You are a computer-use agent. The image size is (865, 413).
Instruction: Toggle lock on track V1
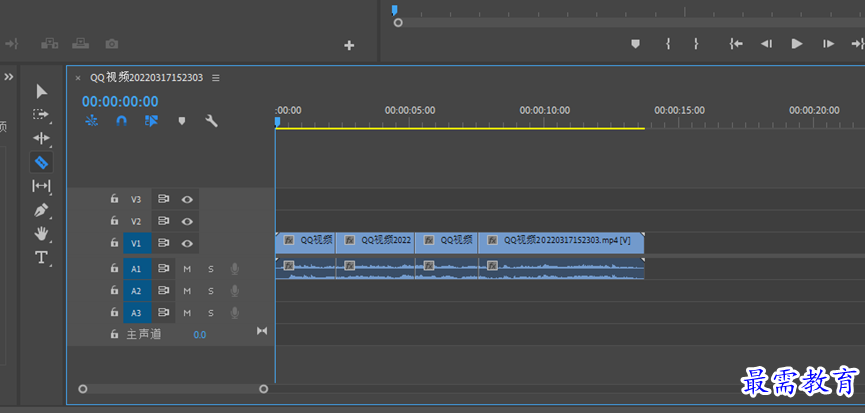(x=114, y=243)
